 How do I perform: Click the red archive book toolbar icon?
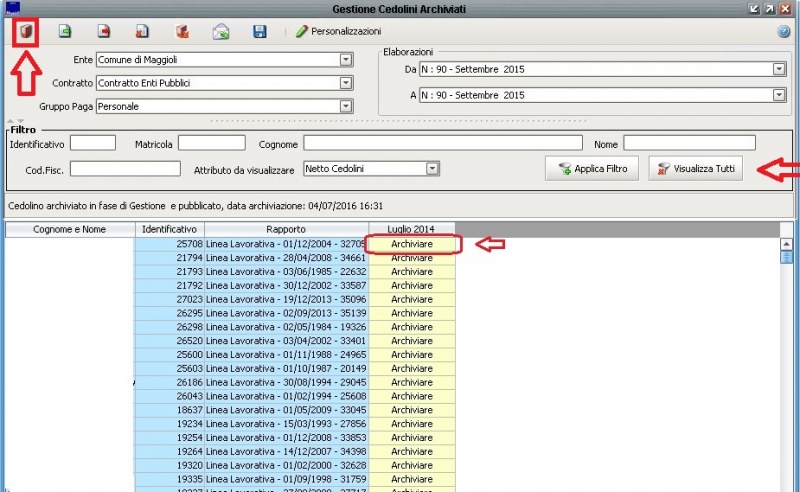26,32
